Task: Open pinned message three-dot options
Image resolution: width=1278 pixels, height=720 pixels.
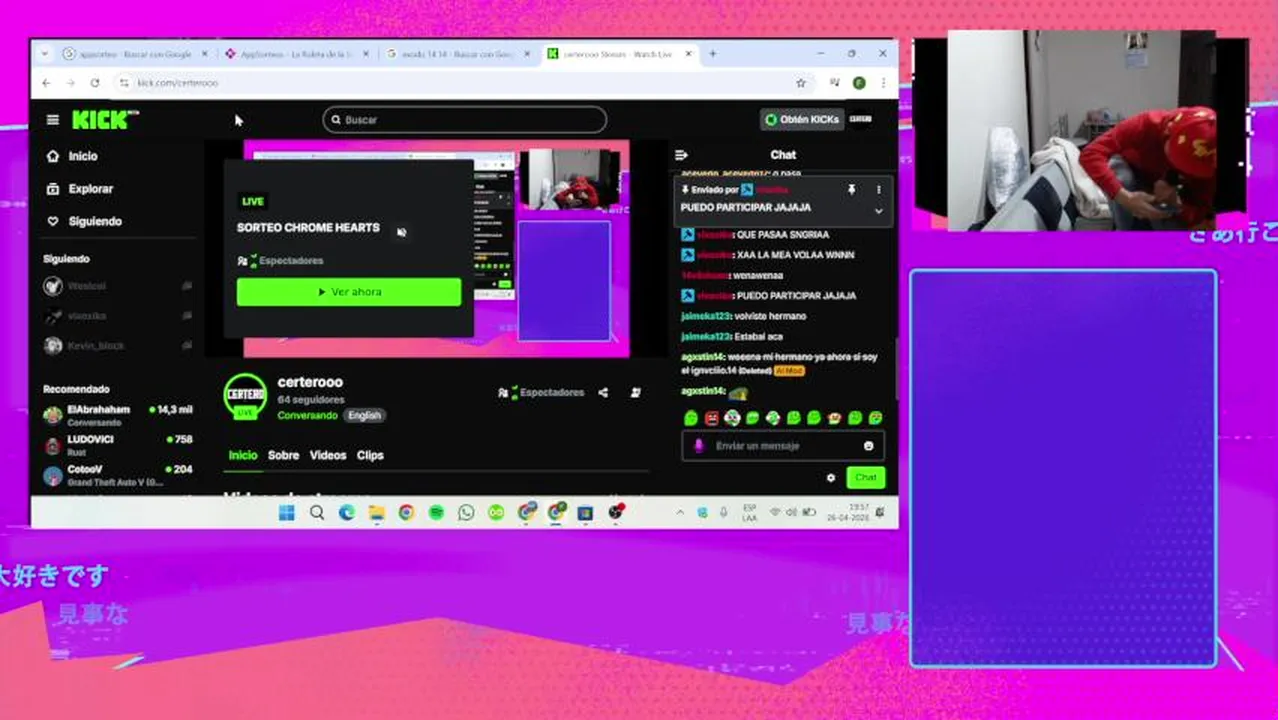Action: (878, 189)
